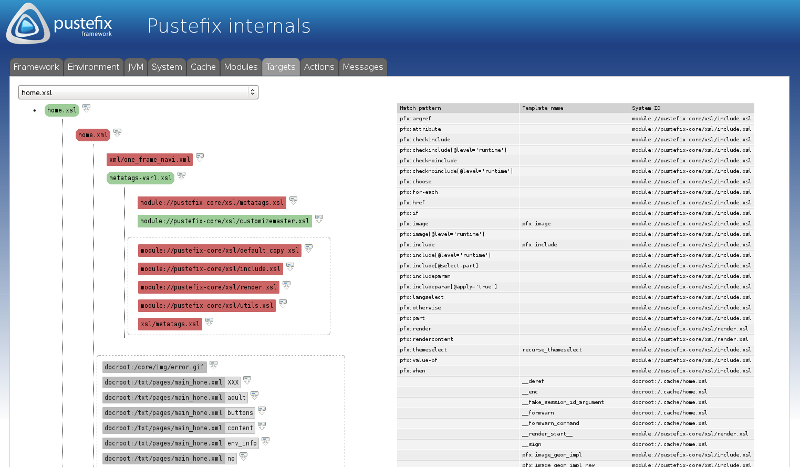Image resolution: width=800 pixels, height=467 pixels.
Task: Click the icon beside main_home.xml content
Action: point(262,425)
